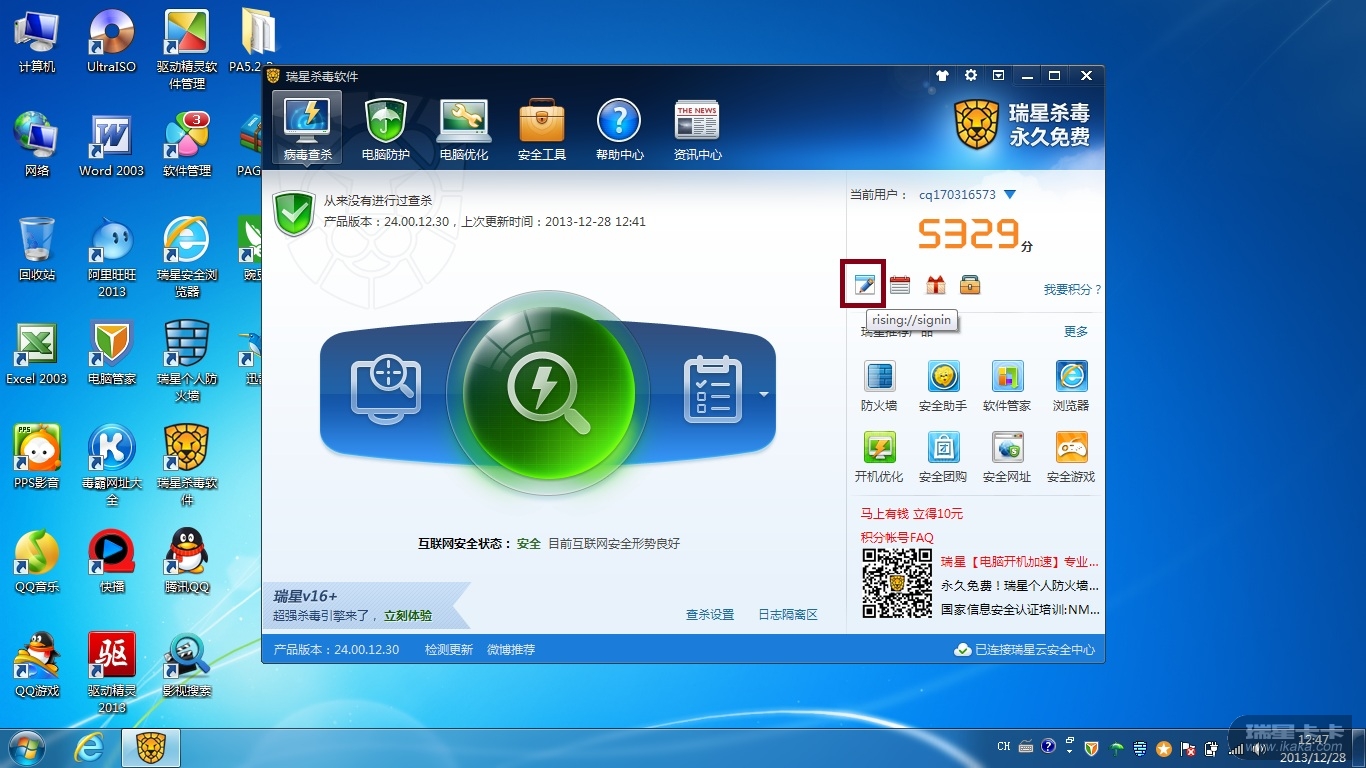Select the 毒霸网址大全 desktop shortcut

112,466
